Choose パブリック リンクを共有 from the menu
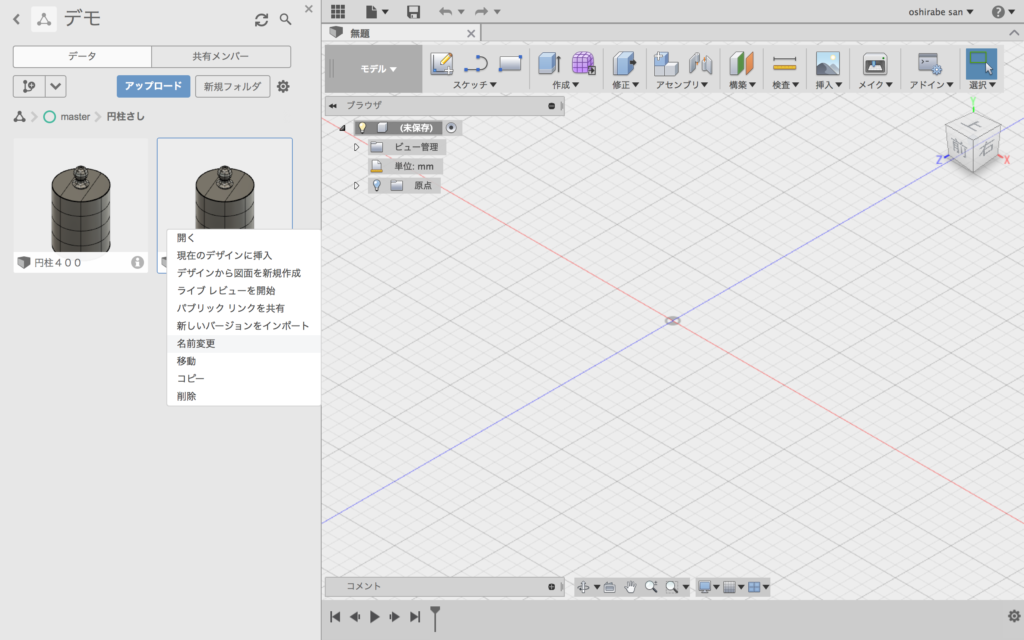Screen dimensions: 1024x640 (x=231, y=308)
